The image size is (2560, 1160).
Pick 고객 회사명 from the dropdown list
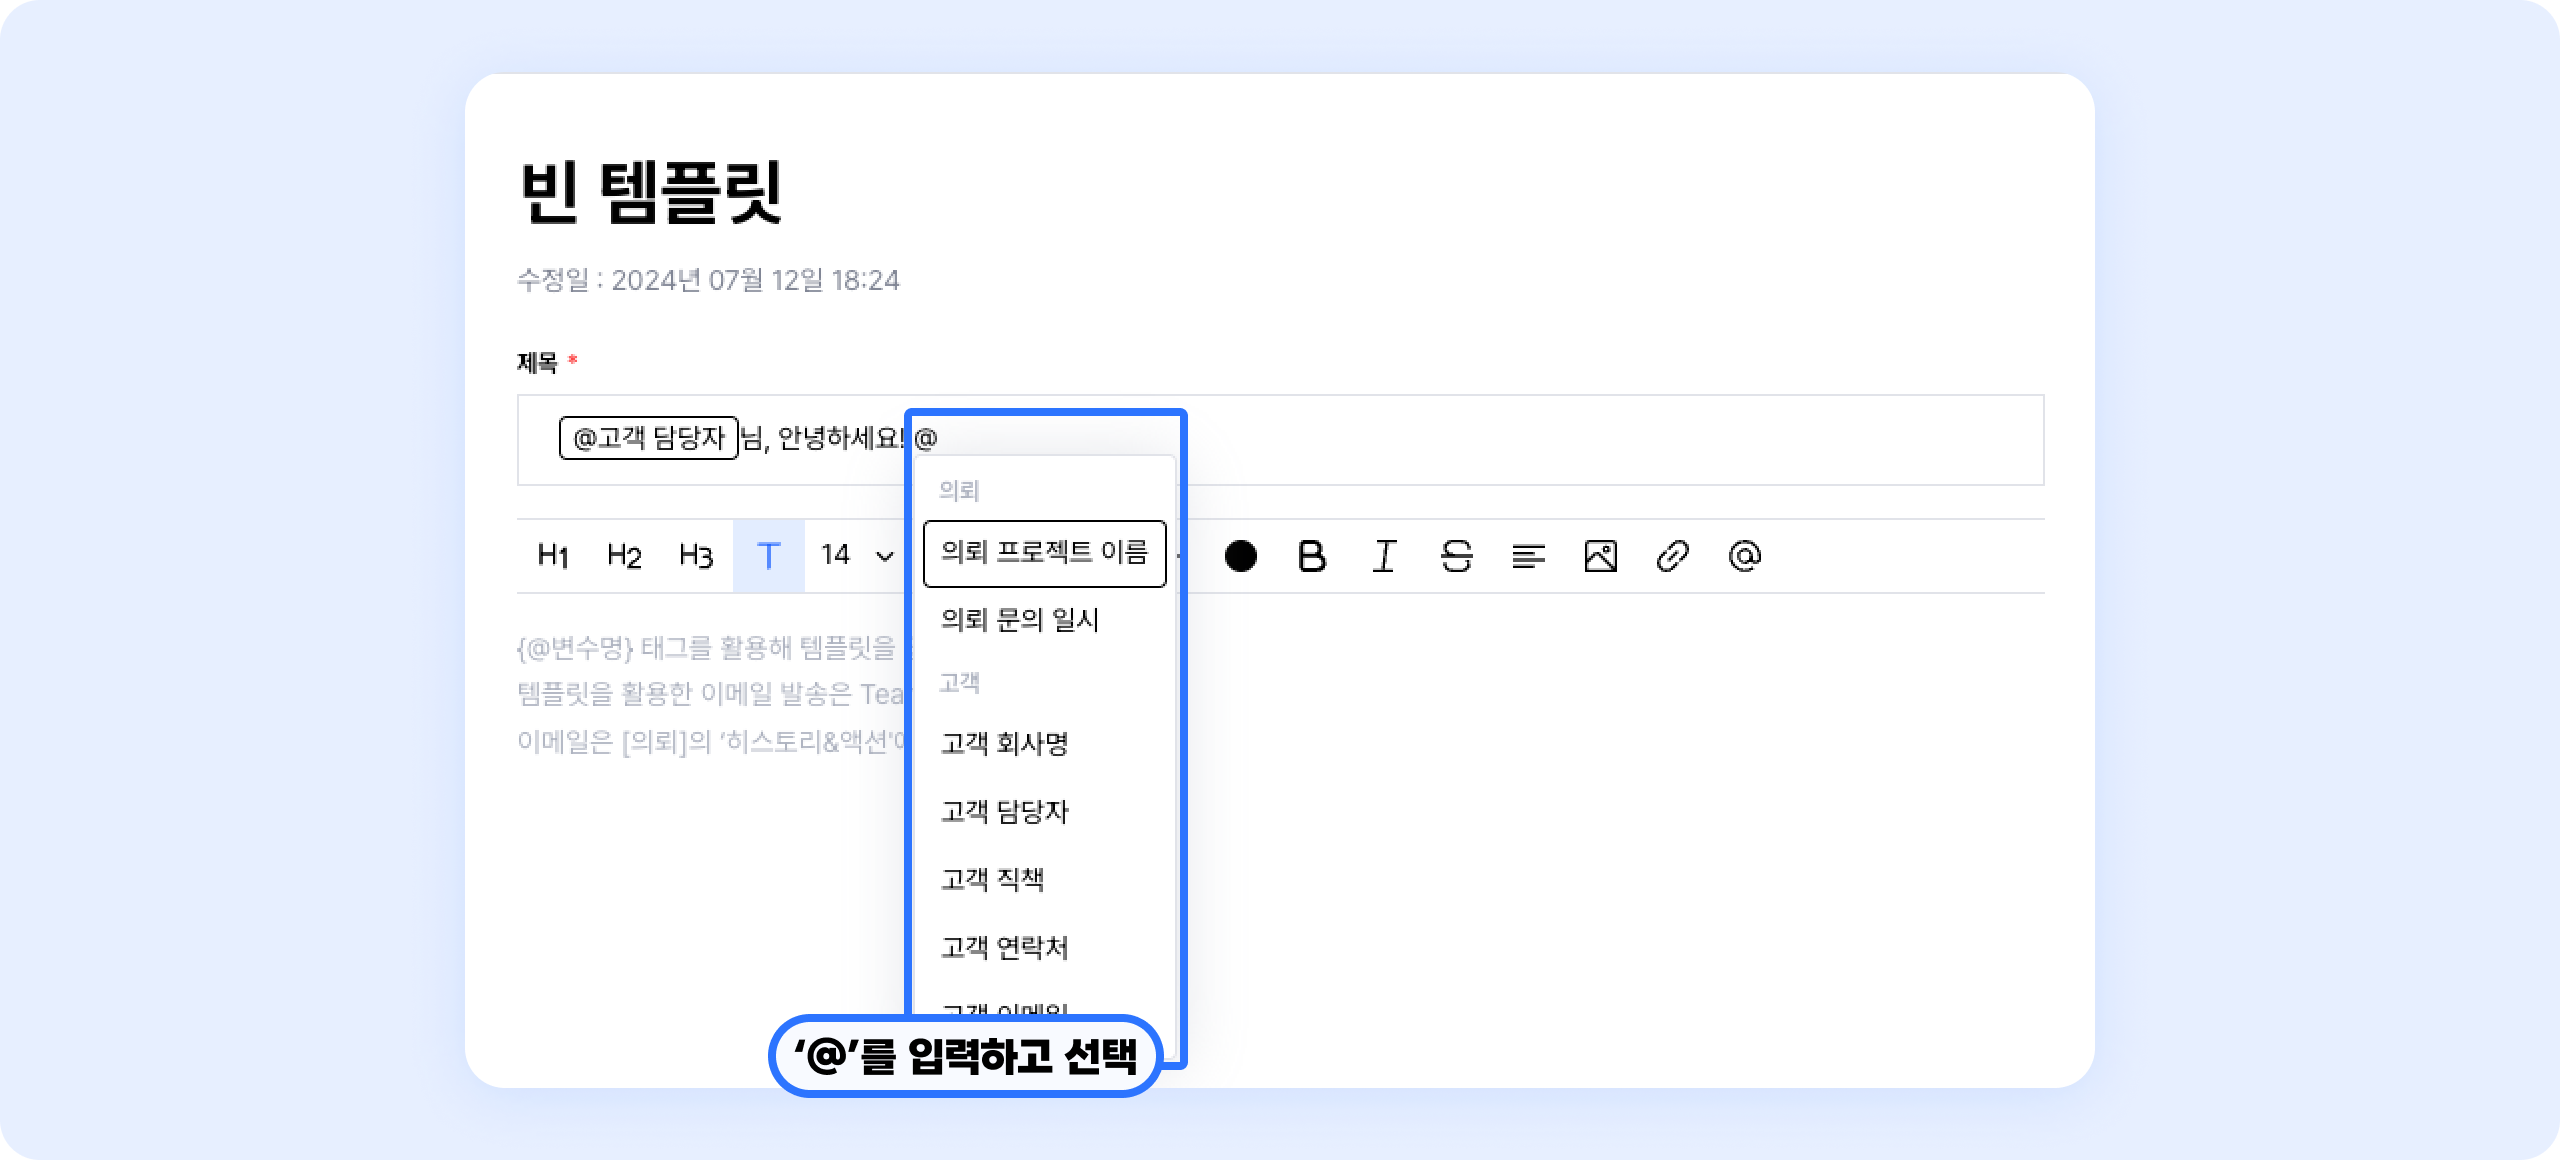[x=1005, y=744]
